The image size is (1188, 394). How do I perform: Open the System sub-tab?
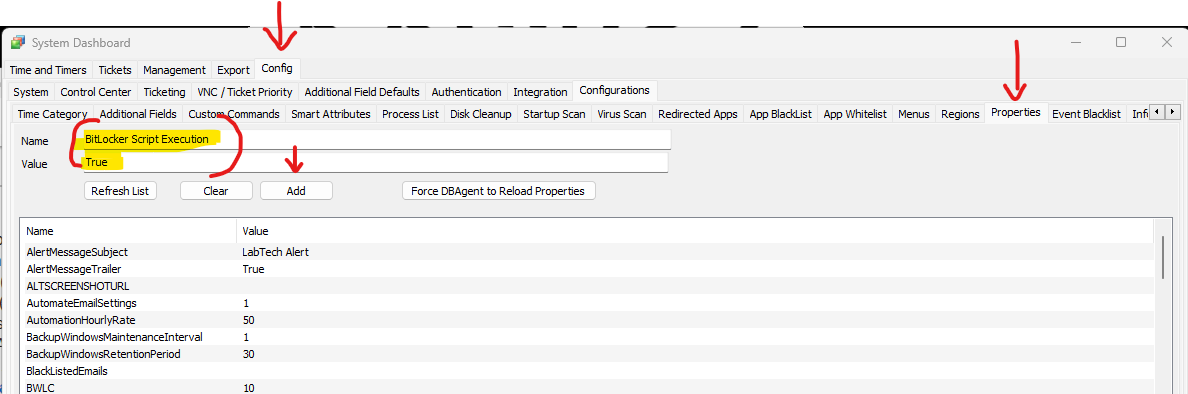point(31,92)
